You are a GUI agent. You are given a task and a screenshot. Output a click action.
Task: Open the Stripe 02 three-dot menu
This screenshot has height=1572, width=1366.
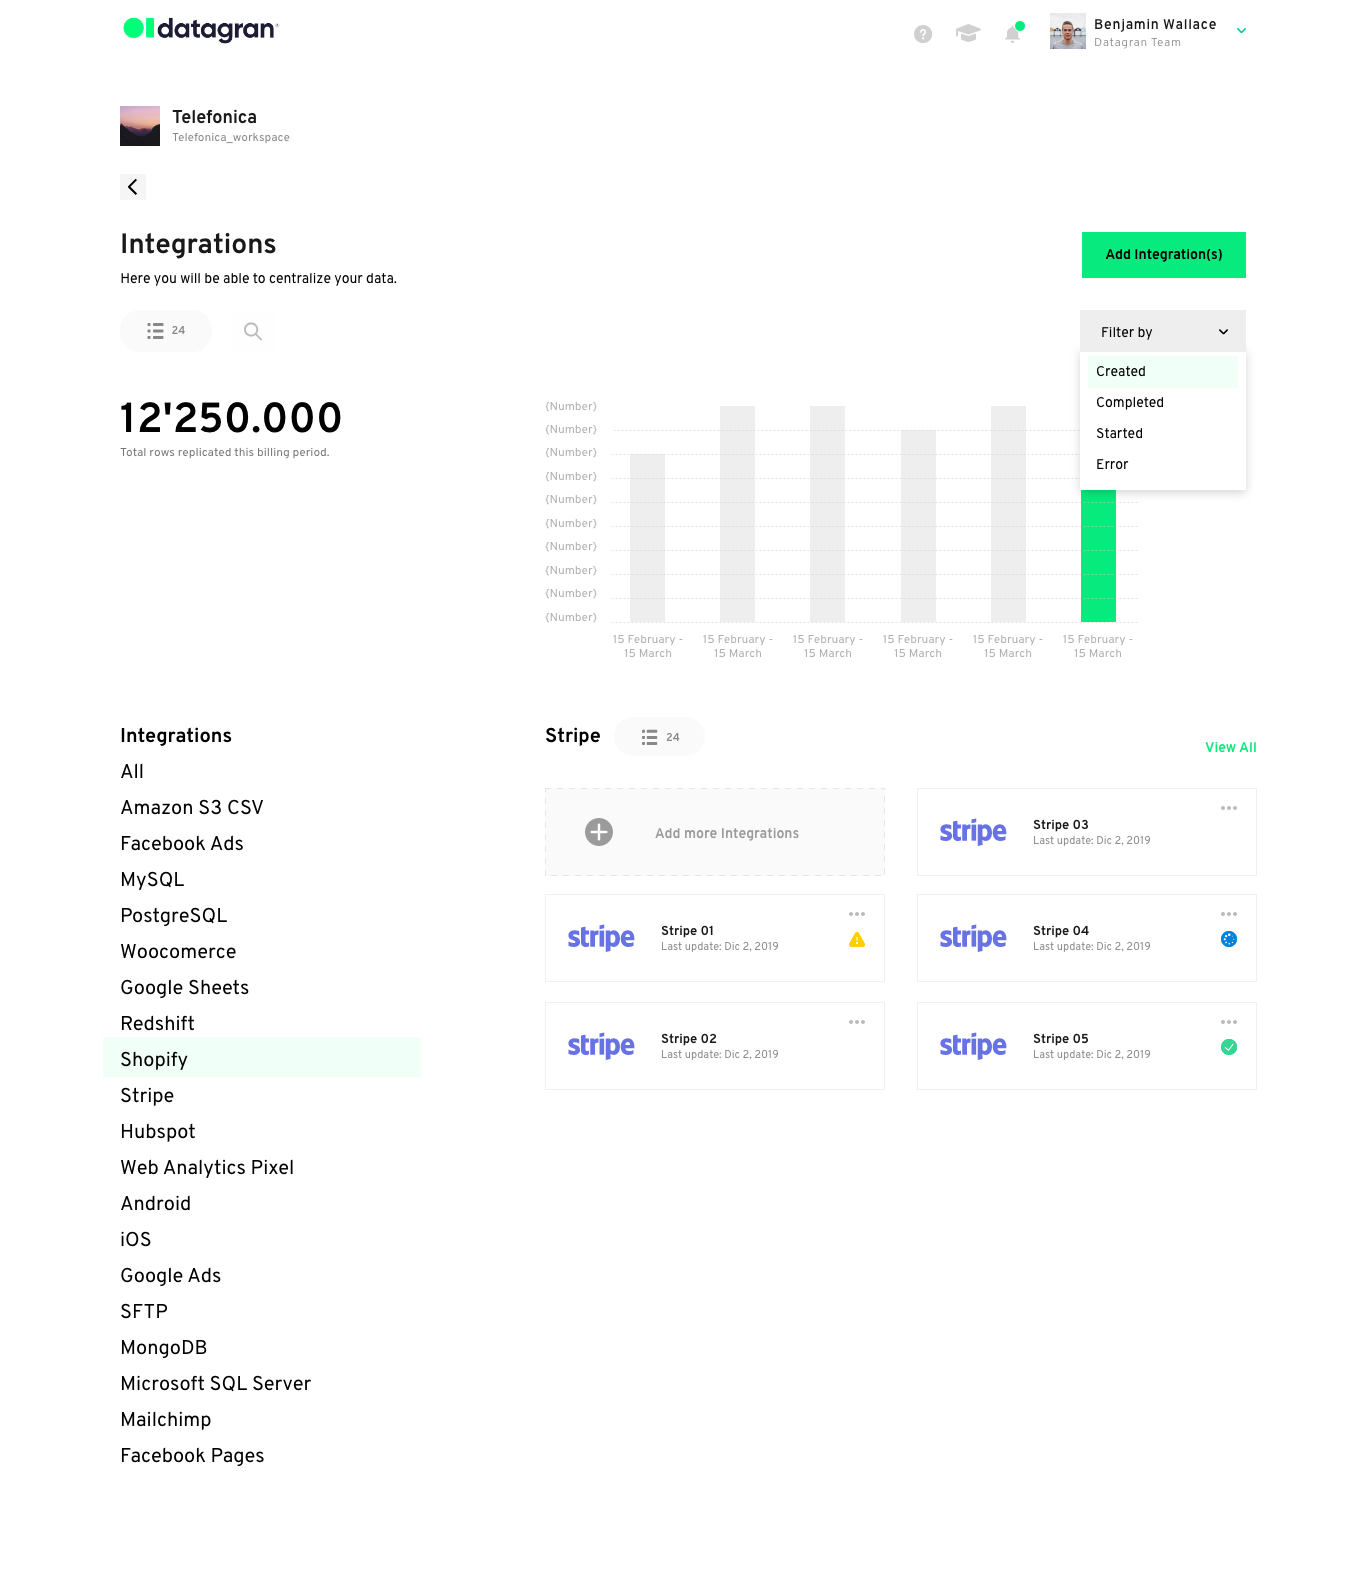[x=857, y=1022]
